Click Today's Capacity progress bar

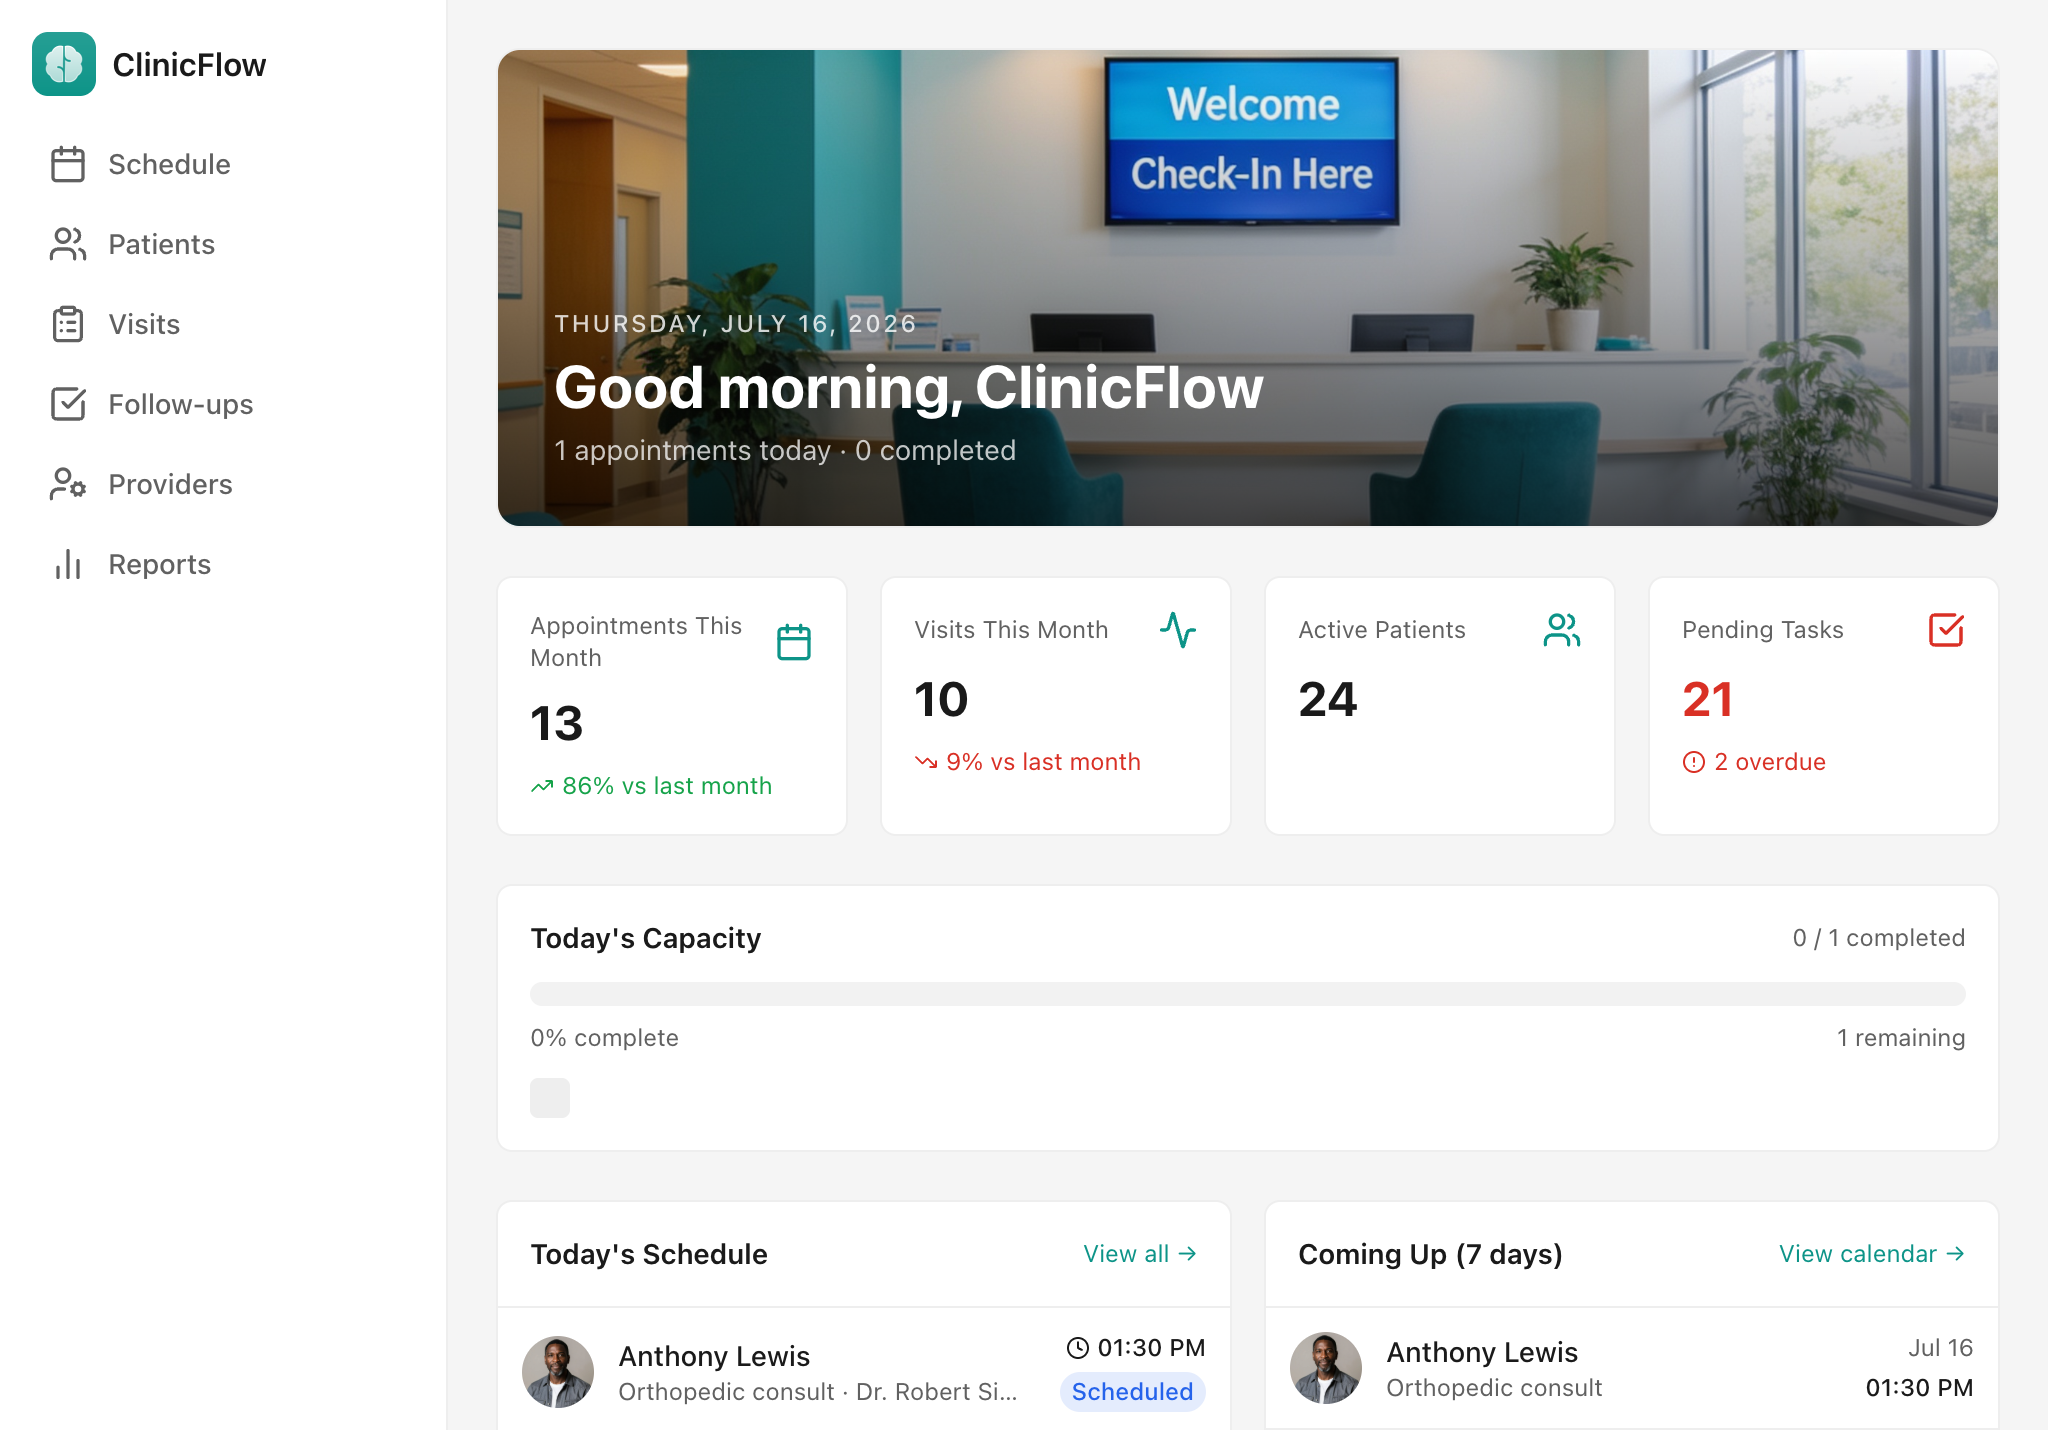click(1248, 994)
